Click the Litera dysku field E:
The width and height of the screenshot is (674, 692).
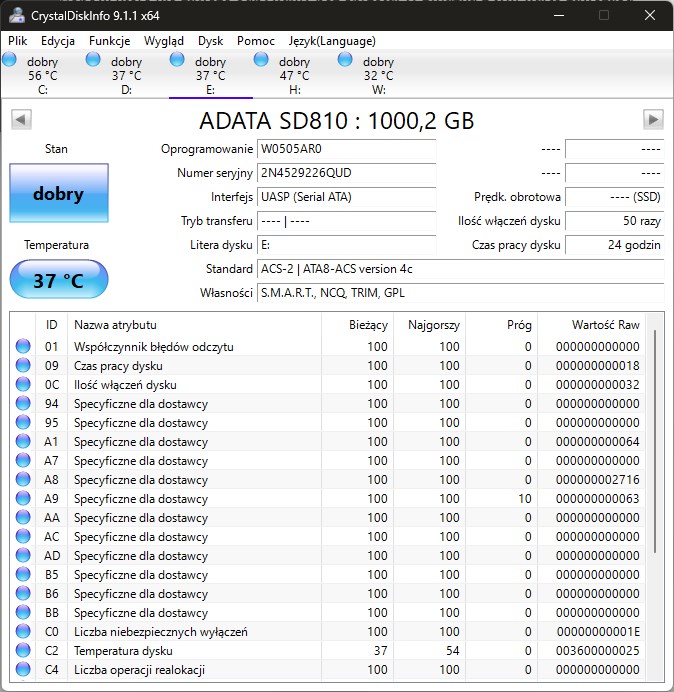346,245
